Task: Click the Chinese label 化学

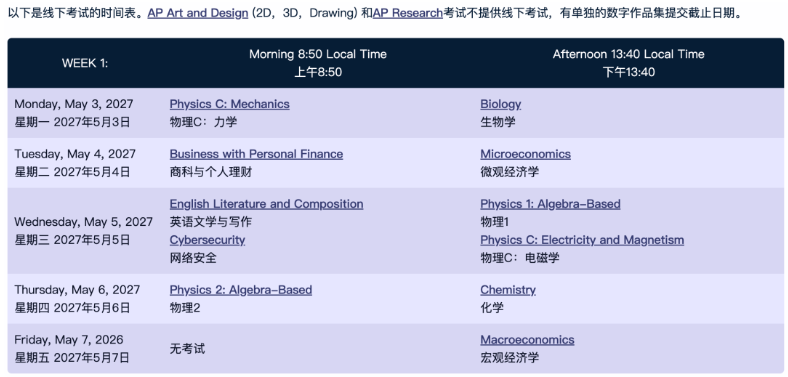Action: click(492, 308)
